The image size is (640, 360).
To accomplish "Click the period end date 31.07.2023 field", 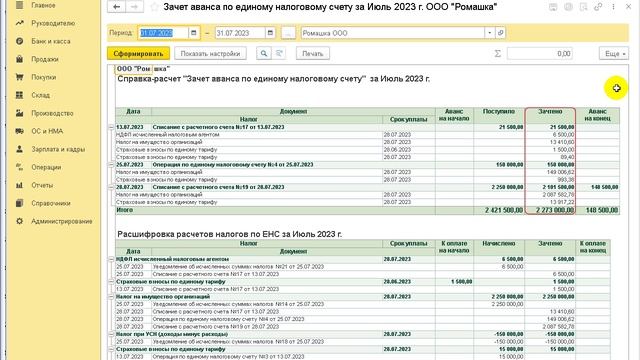I will pos(240,33).
